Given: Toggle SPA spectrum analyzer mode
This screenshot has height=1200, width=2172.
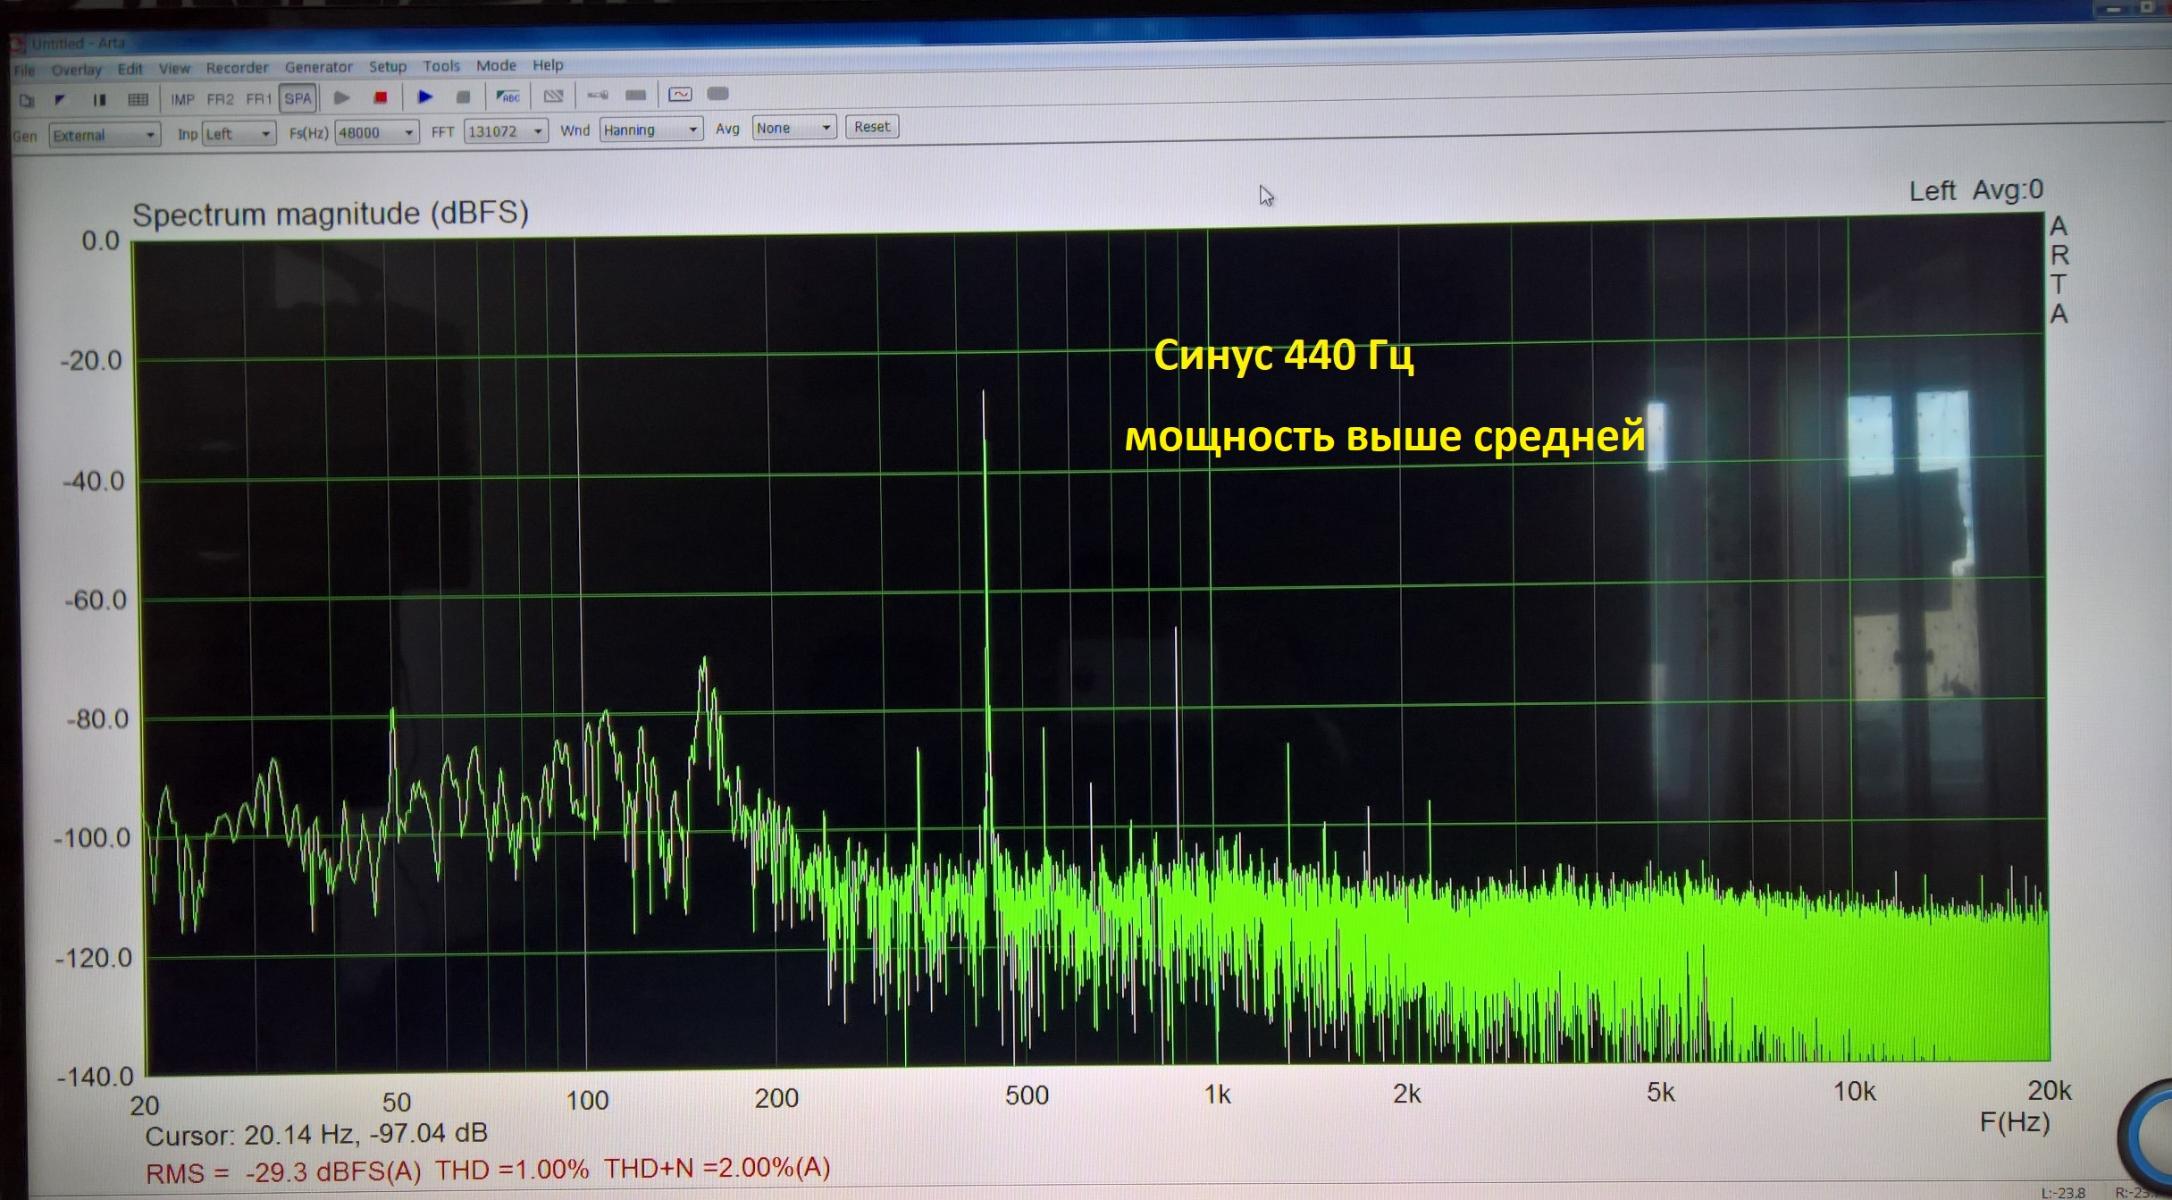Looking at the screenshot, I should click(298, 98).
